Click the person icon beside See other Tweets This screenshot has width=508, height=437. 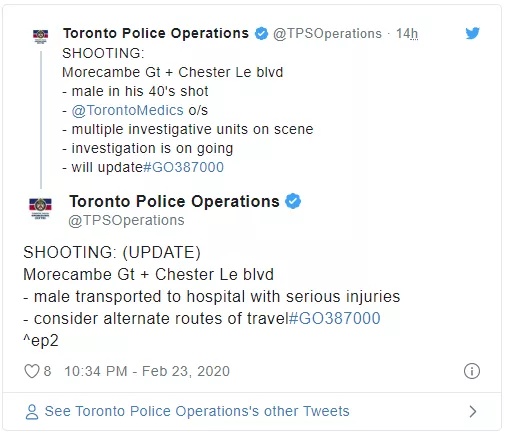[32, 412]
